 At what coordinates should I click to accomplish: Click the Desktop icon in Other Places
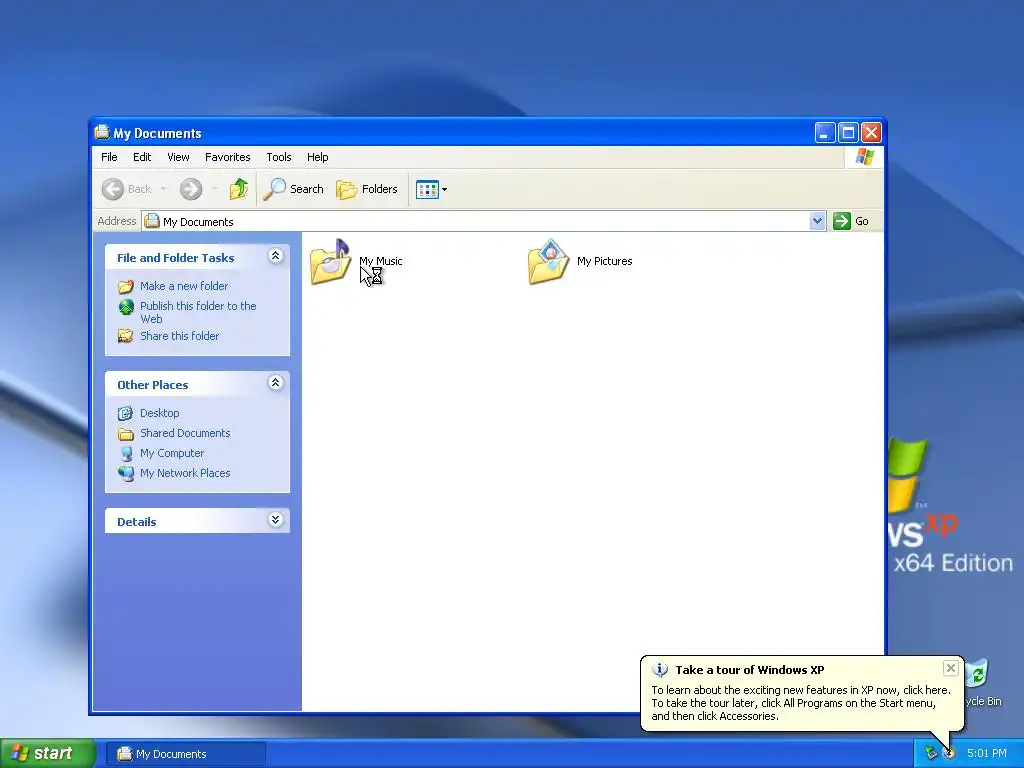(126, 413)
